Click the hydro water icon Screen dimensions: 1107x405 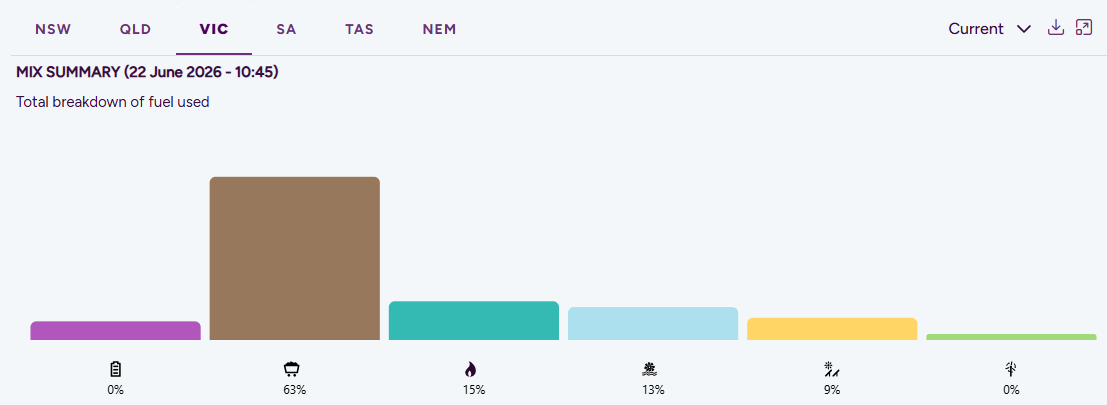649,369
